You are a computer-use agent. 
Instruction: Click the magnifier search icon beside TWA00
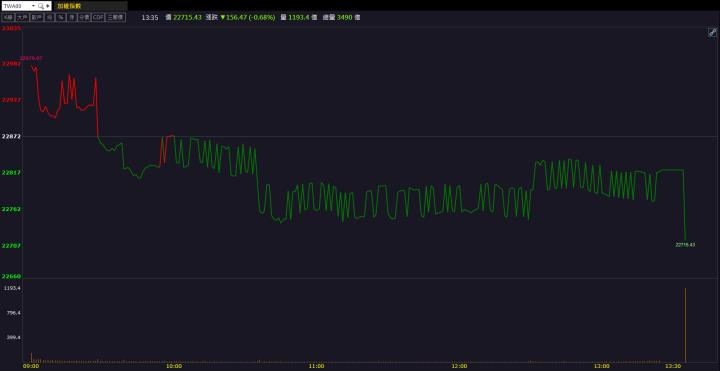pos(40,6)
